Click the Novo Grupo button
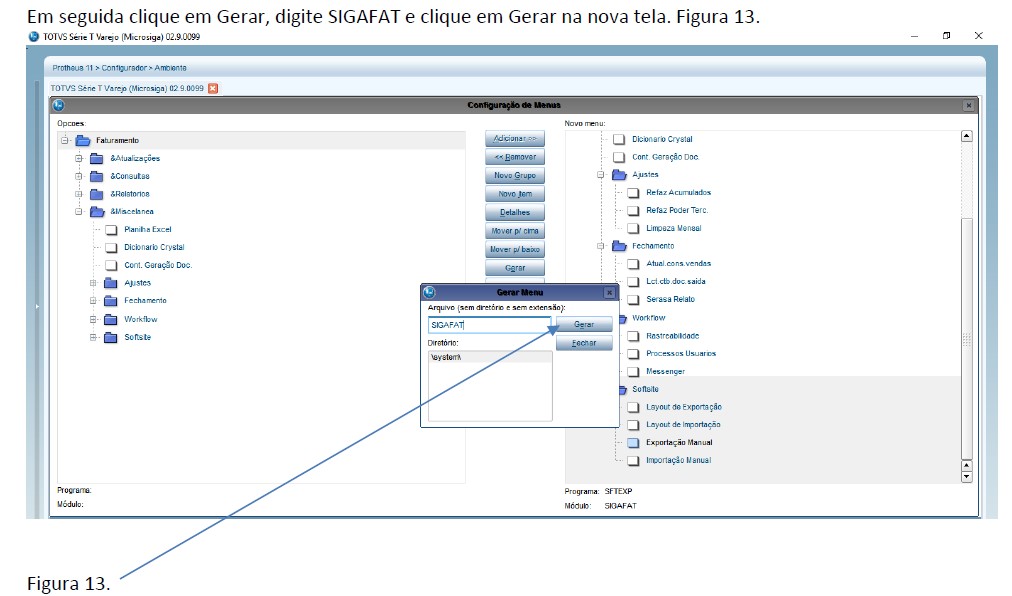1012x596 pixels. pos(514,176)
